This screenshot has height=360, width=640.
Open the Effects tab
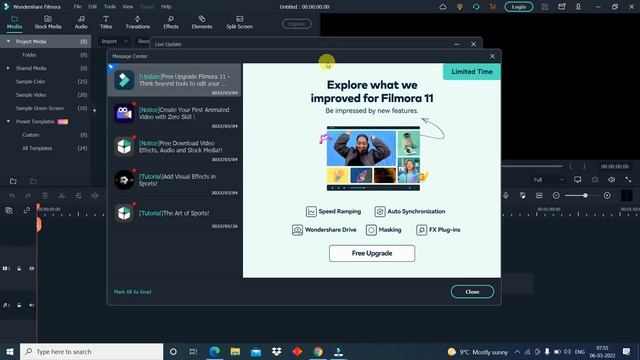pos(171,22)
